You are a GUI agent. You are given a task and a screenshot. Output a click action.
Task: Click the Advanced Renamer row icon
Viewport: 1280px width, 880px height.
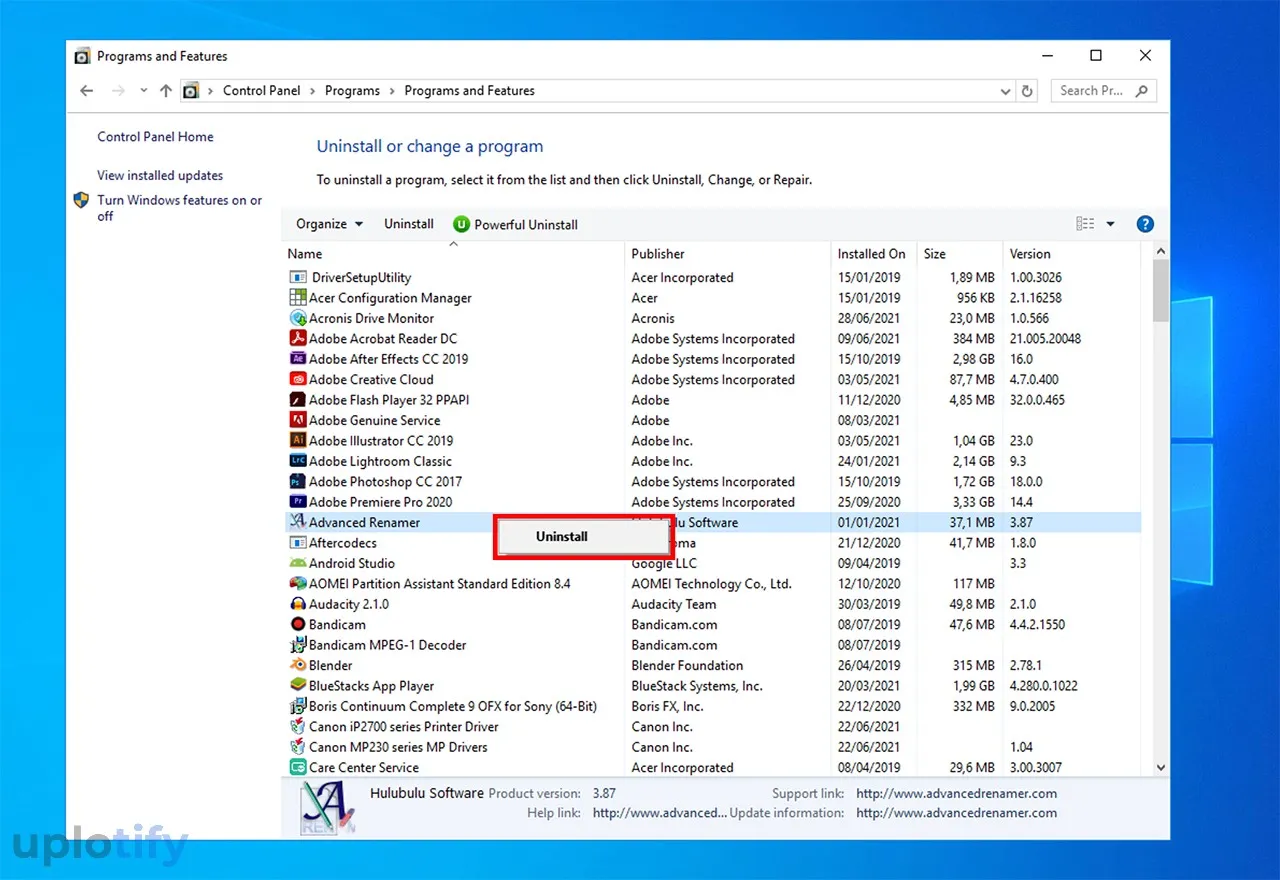pos(297,522)
